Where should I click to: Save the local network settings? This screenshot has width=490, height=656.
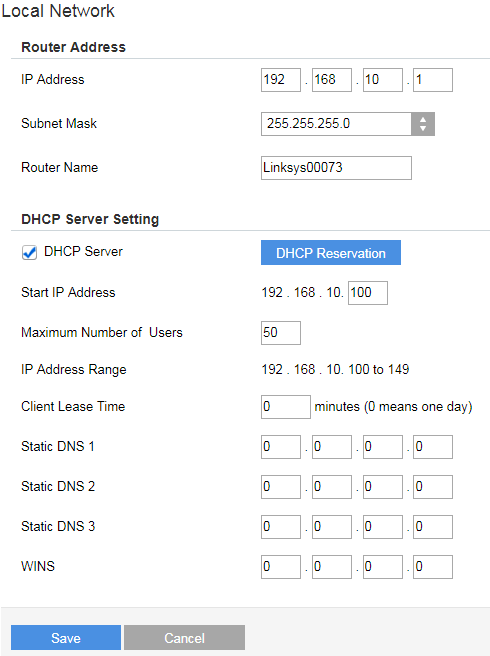coord(66,638)
